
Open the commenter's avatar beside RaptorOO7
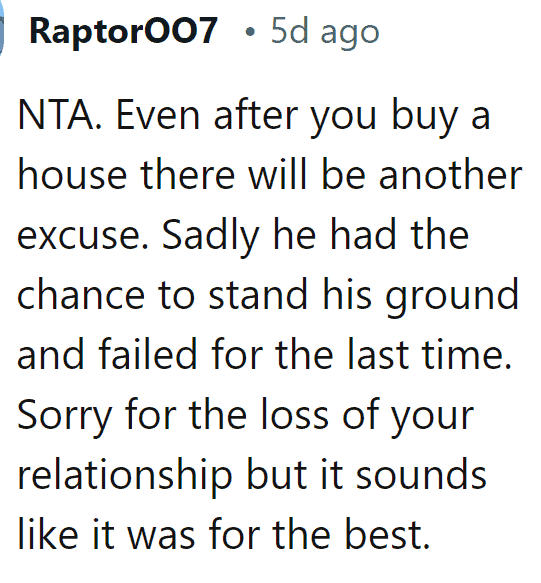[x=1, y=30]
